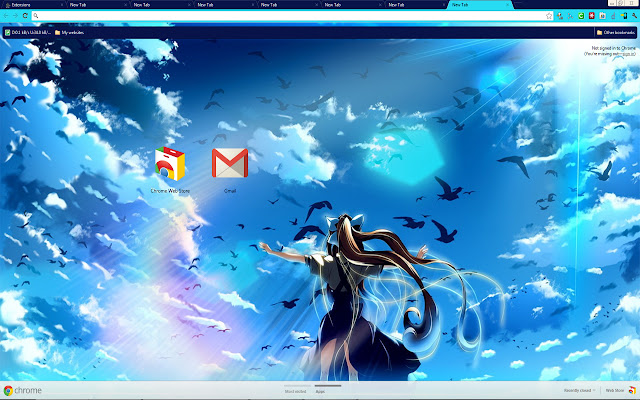This screenshot has height=400, width=640.
Task: Click the red extension icon with white mark
Action: tap(591, 16)
